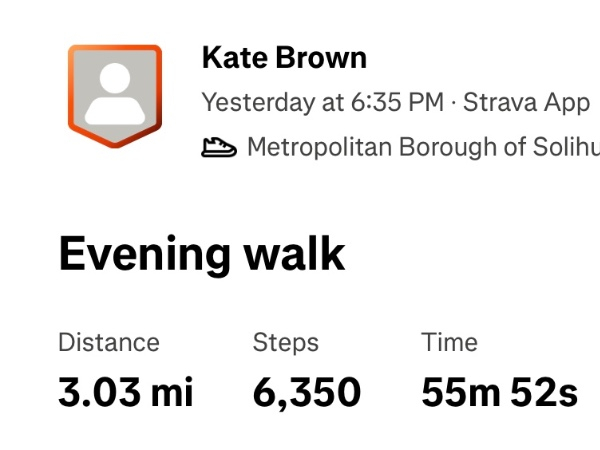Click the "Yesterday at 6:35 PM" timestamp

323,103
